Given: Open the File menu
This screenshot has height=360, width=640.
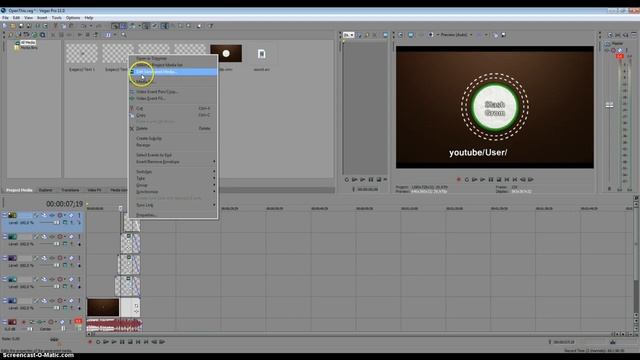Looking at the screenshot, I should click(x=6, y=18).
